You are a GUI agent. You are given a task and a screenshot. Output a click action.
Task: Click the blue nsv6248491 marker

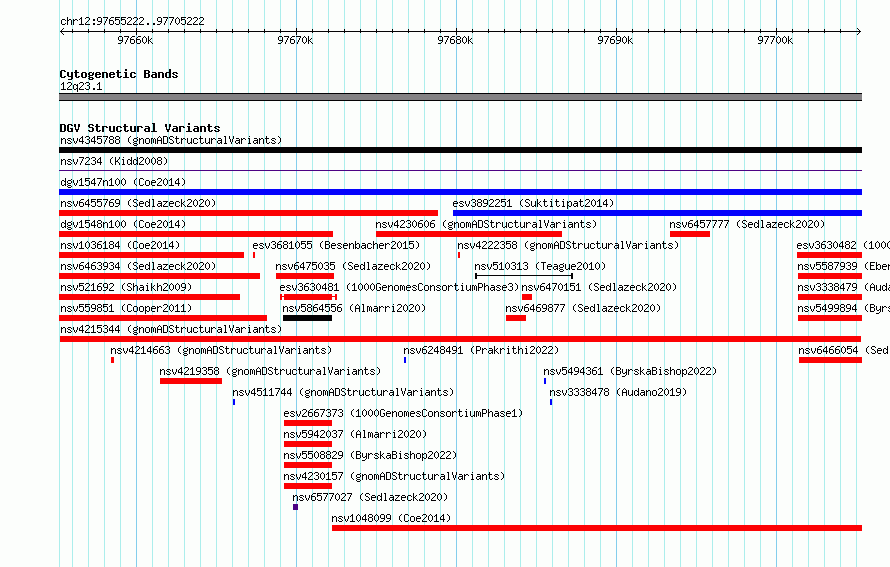point(405,360)
